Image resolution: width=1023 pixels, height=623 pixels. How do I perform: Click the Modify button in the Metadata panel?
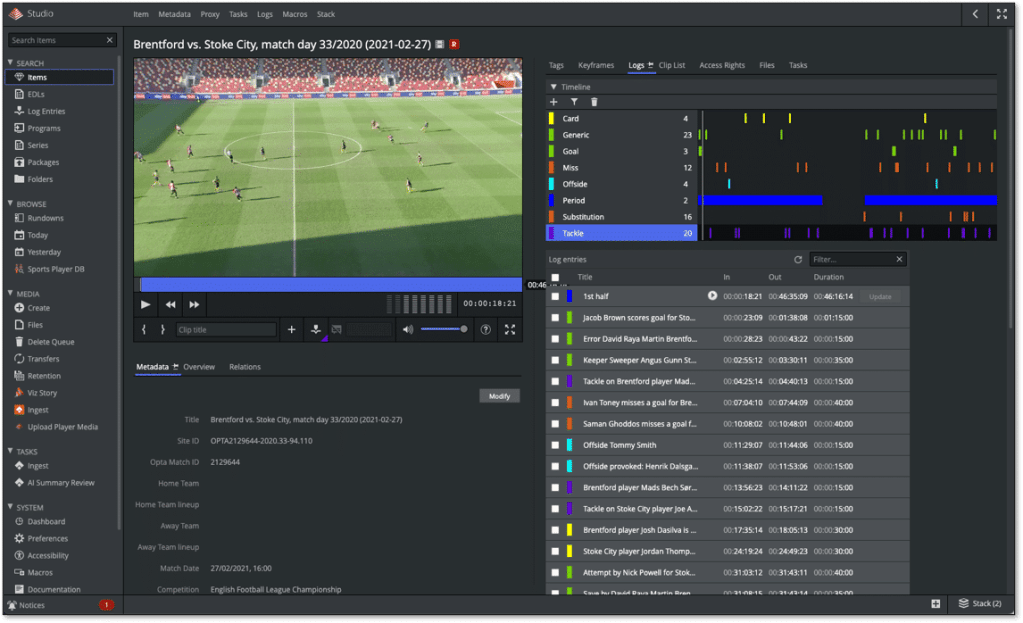[498, 395]
